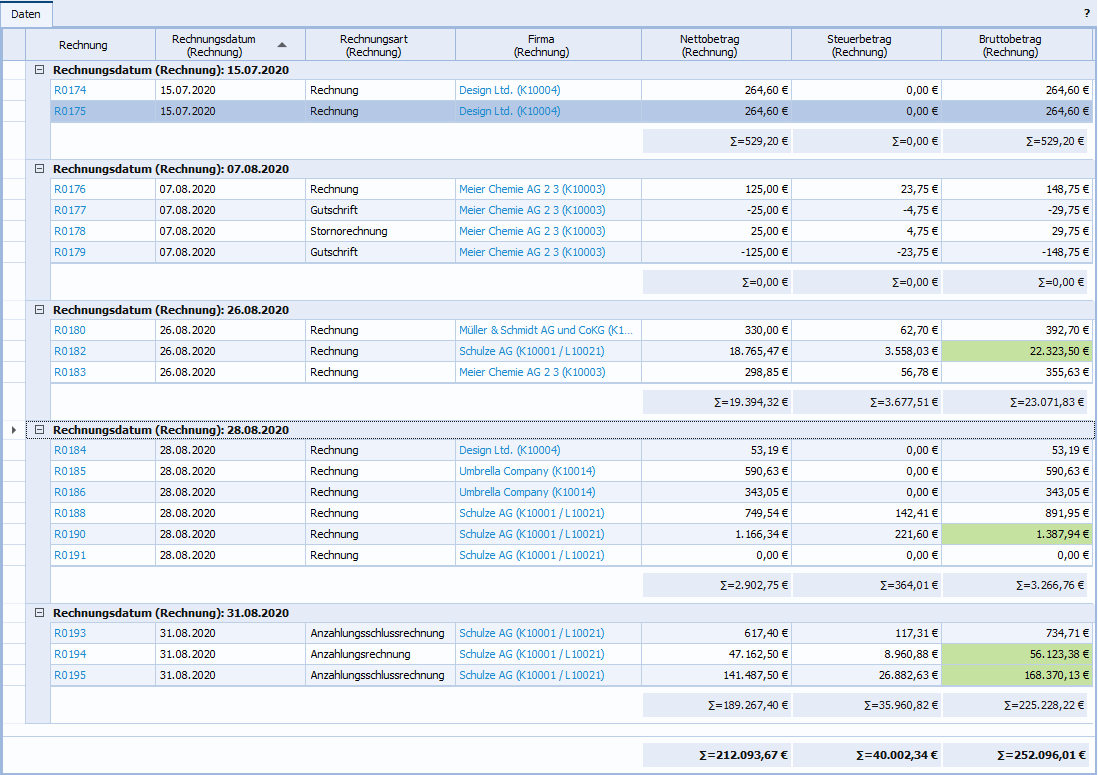1098x775 pixels.
Task: Sort by Nettobetrag column header
Action: [x=715, y=45]
